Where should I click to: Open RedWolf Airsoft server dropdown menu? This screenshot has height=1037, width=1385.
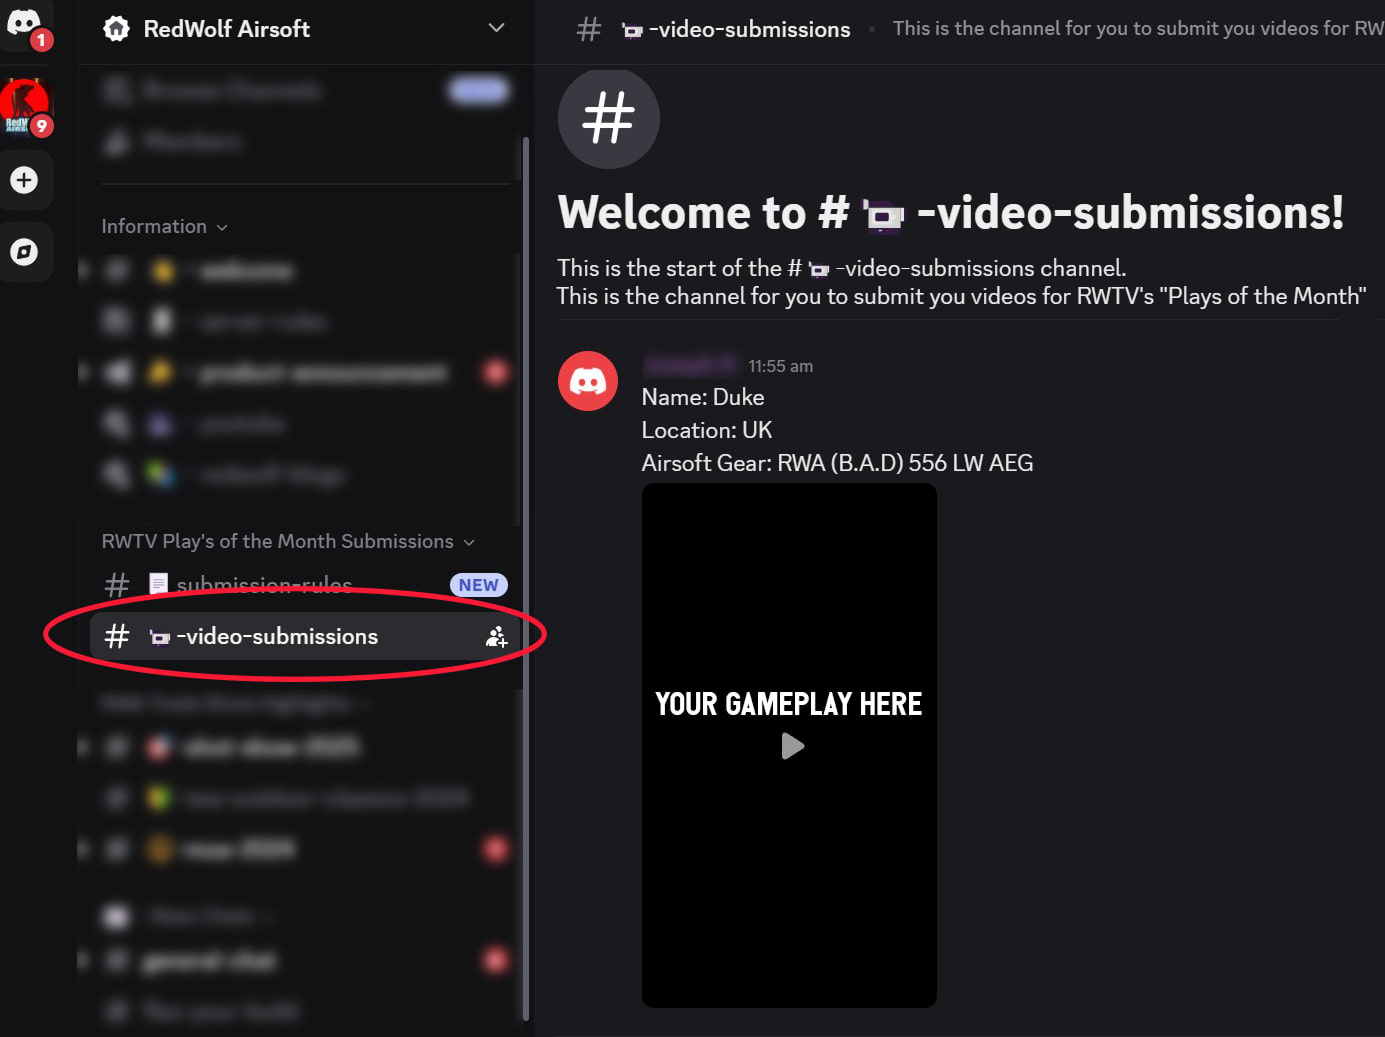tap(496, 28)
